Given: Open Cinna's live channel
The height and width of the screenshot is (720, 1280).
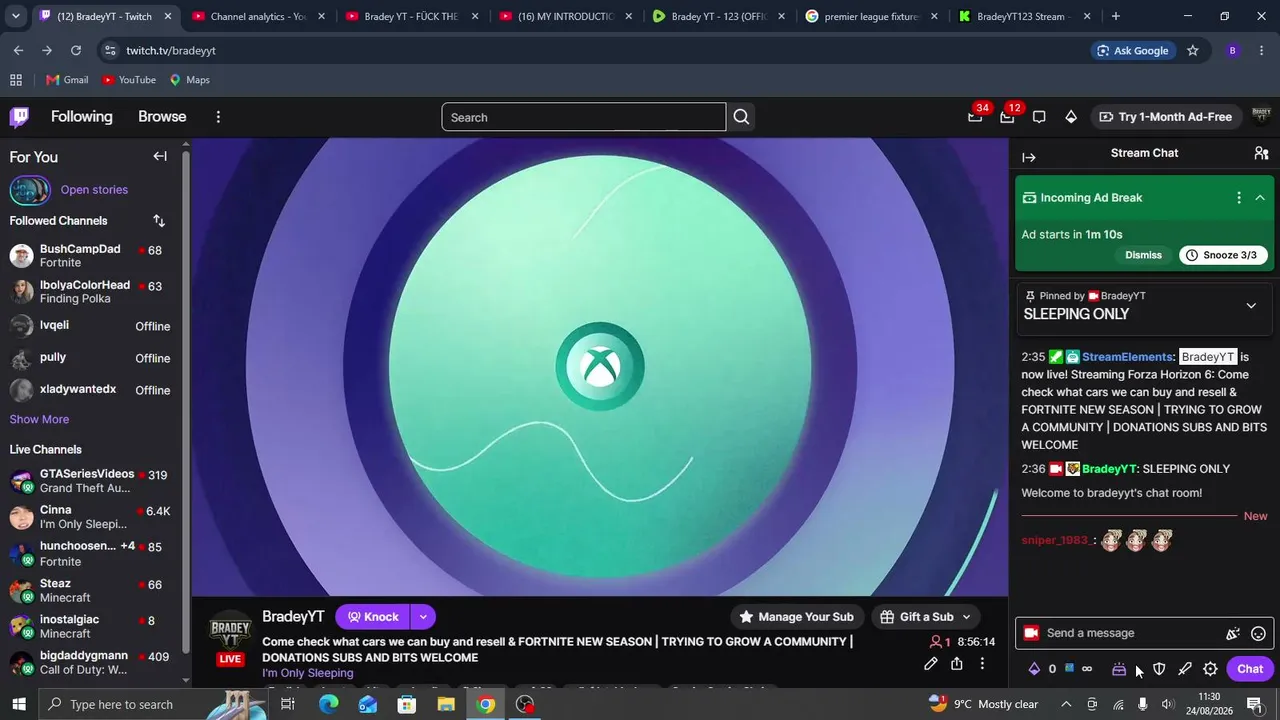Looking at the screenshot, I should 91,517.
